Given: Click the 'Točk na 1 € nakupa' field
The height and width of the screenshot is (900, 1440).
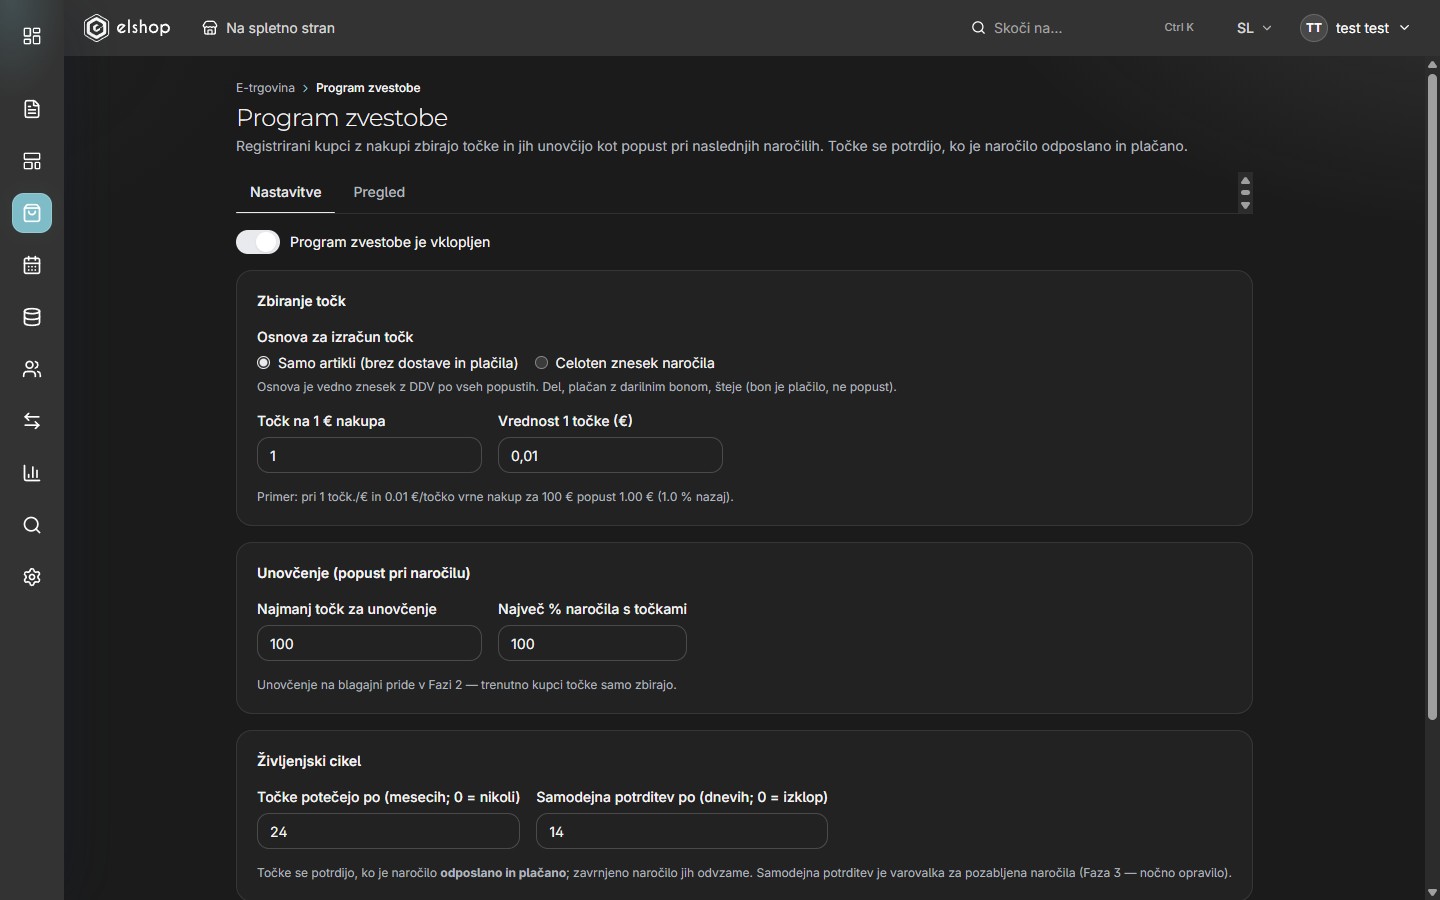Looking at the screenshot, I should [x=369, y=455].
